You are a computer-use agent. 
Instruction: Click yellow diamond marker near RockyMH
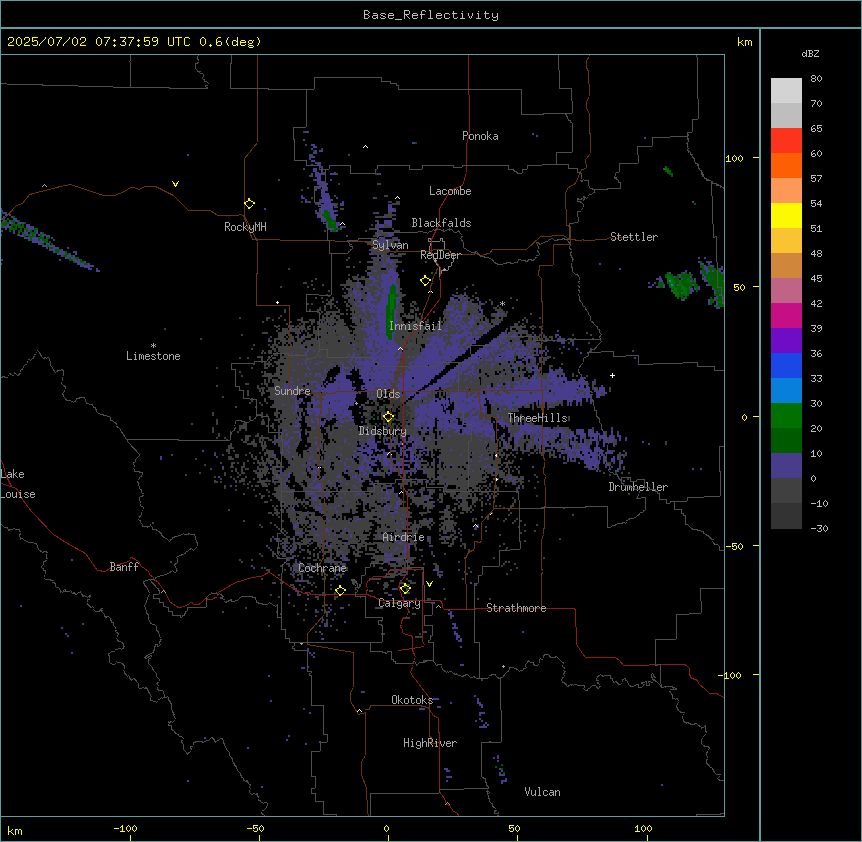pyautogui.click(x=249, y=204)
